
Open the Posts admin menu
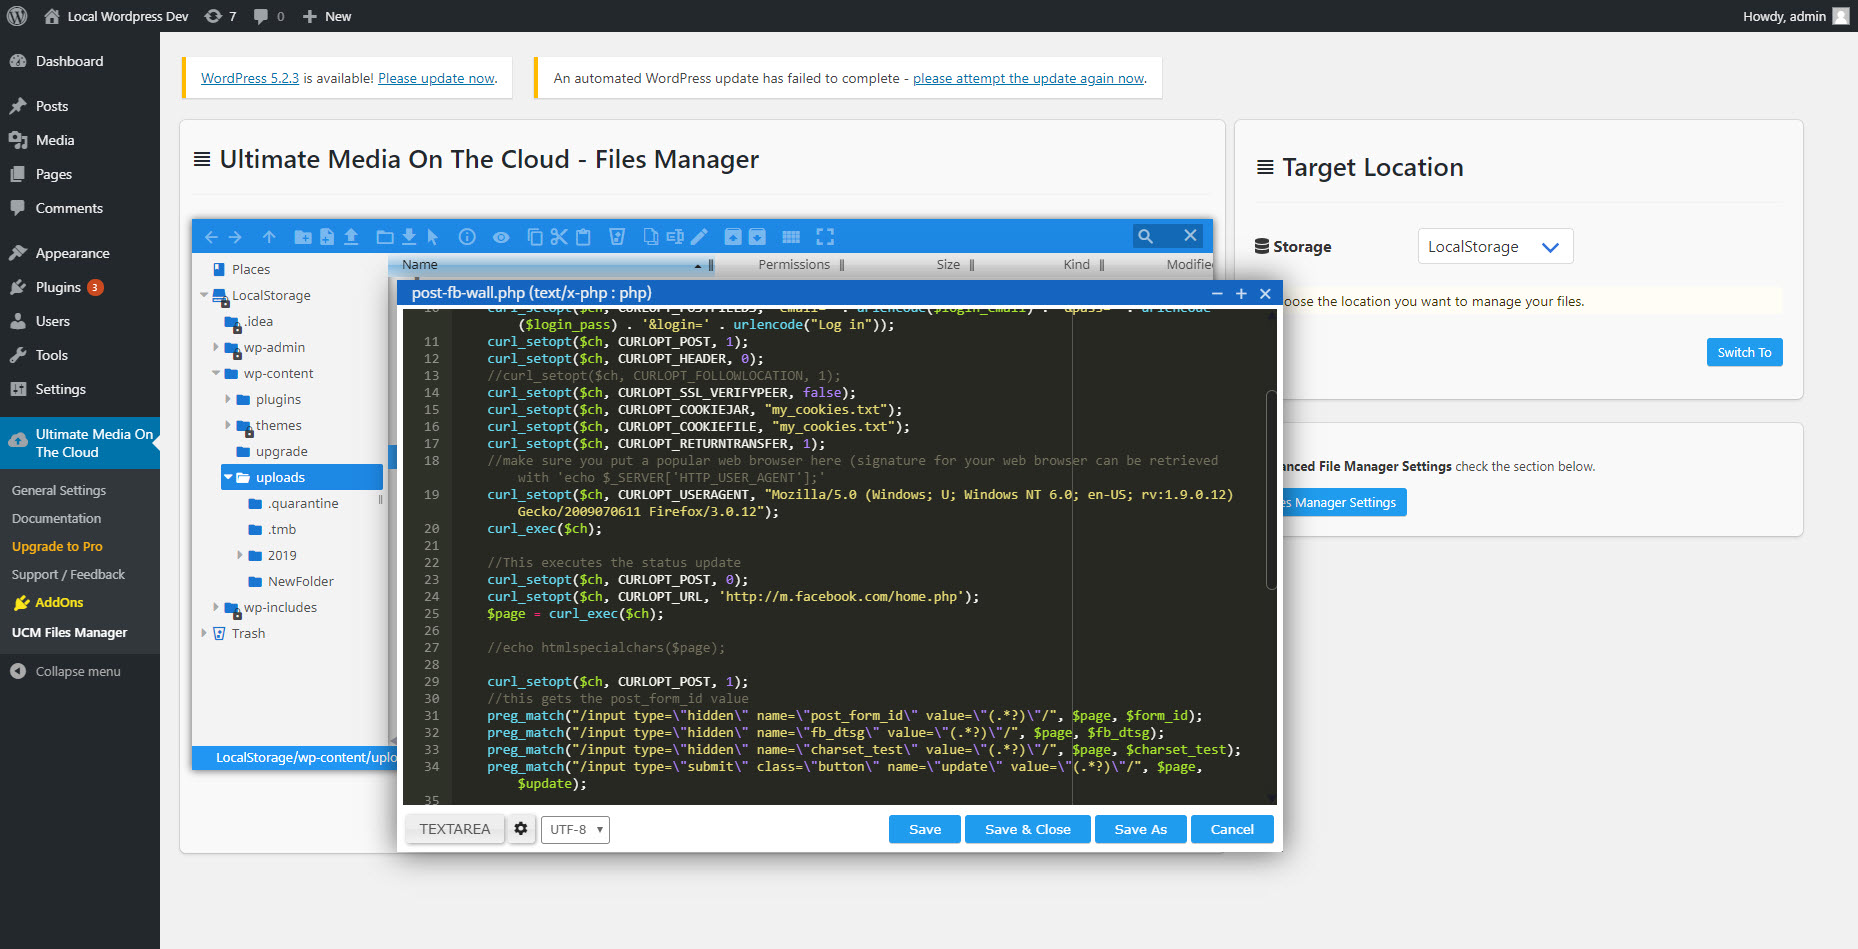click(x=80, y=106)
